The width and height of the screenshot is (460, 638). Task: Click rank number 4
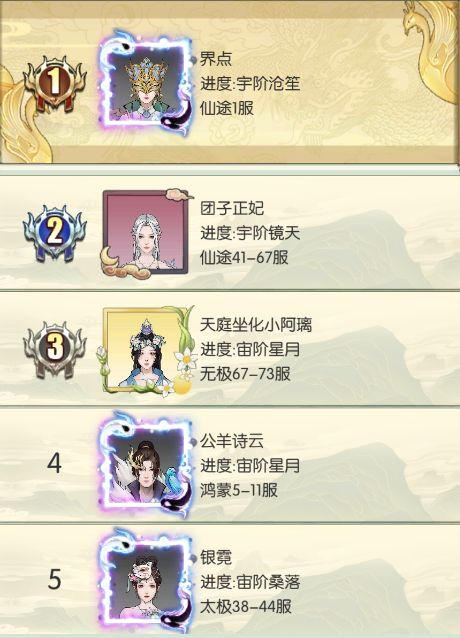coord(54,463)
